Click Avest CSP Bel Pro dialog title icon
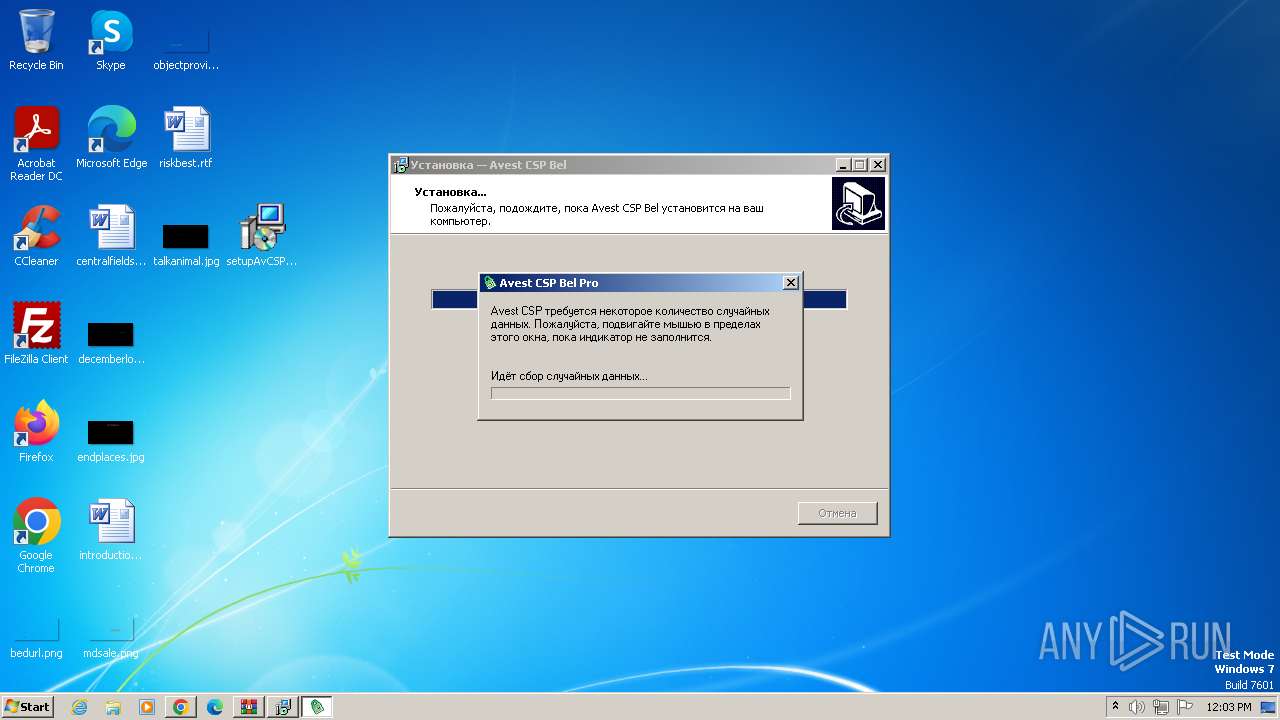The image size is (1280, 720). pos(490,283)
